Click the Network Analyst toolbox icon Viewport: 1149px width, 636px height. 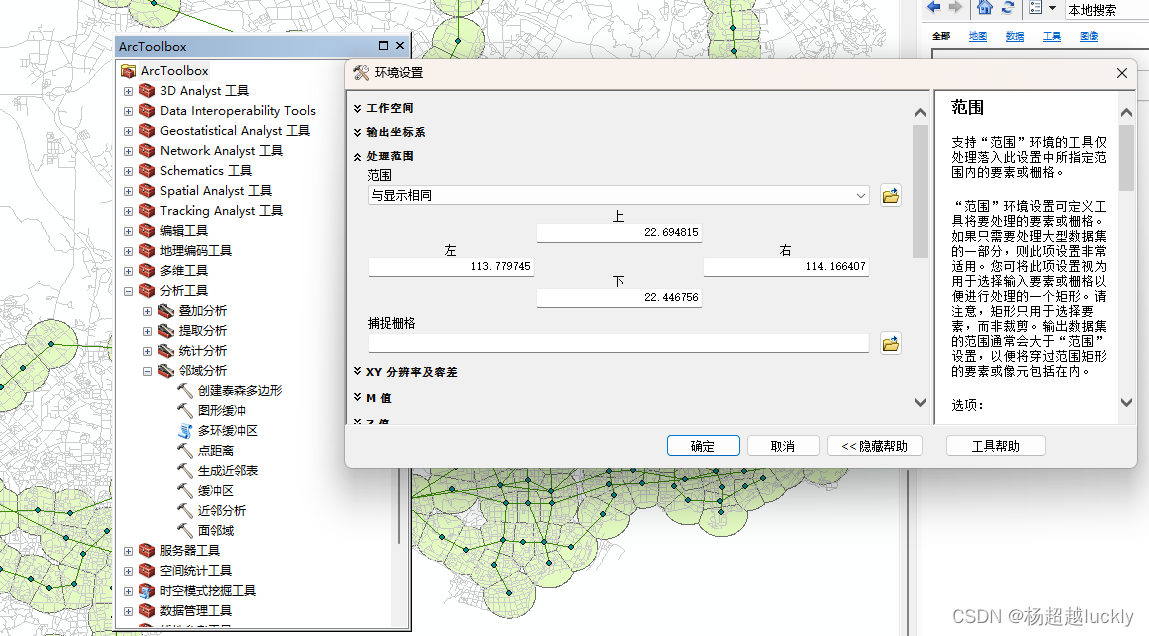(147, 150)
